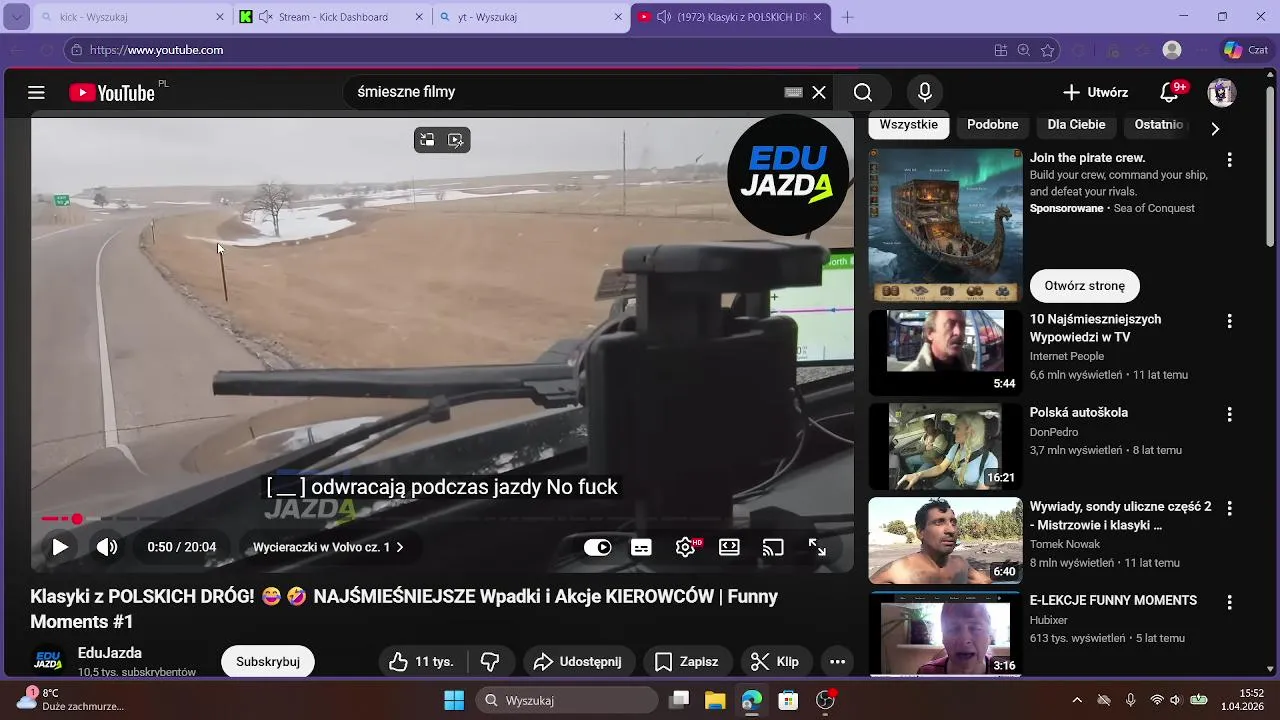Open YouTube notifications bell
Screen dimensions: 1280x720
[1169, 92]
